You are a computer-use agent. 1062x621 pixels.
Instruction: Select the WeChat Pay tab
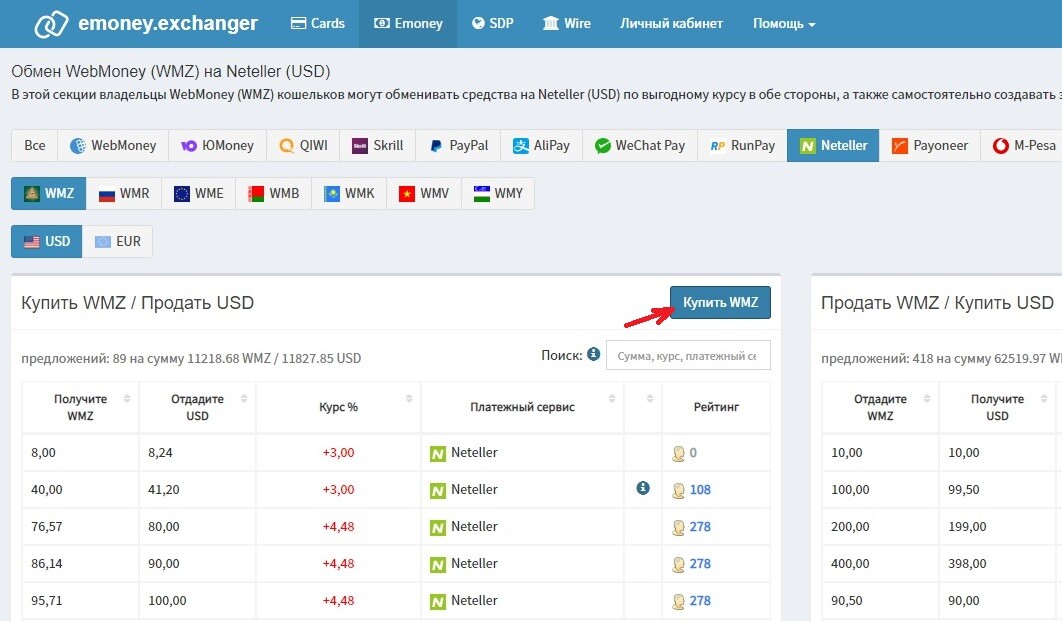click(639, 146)
